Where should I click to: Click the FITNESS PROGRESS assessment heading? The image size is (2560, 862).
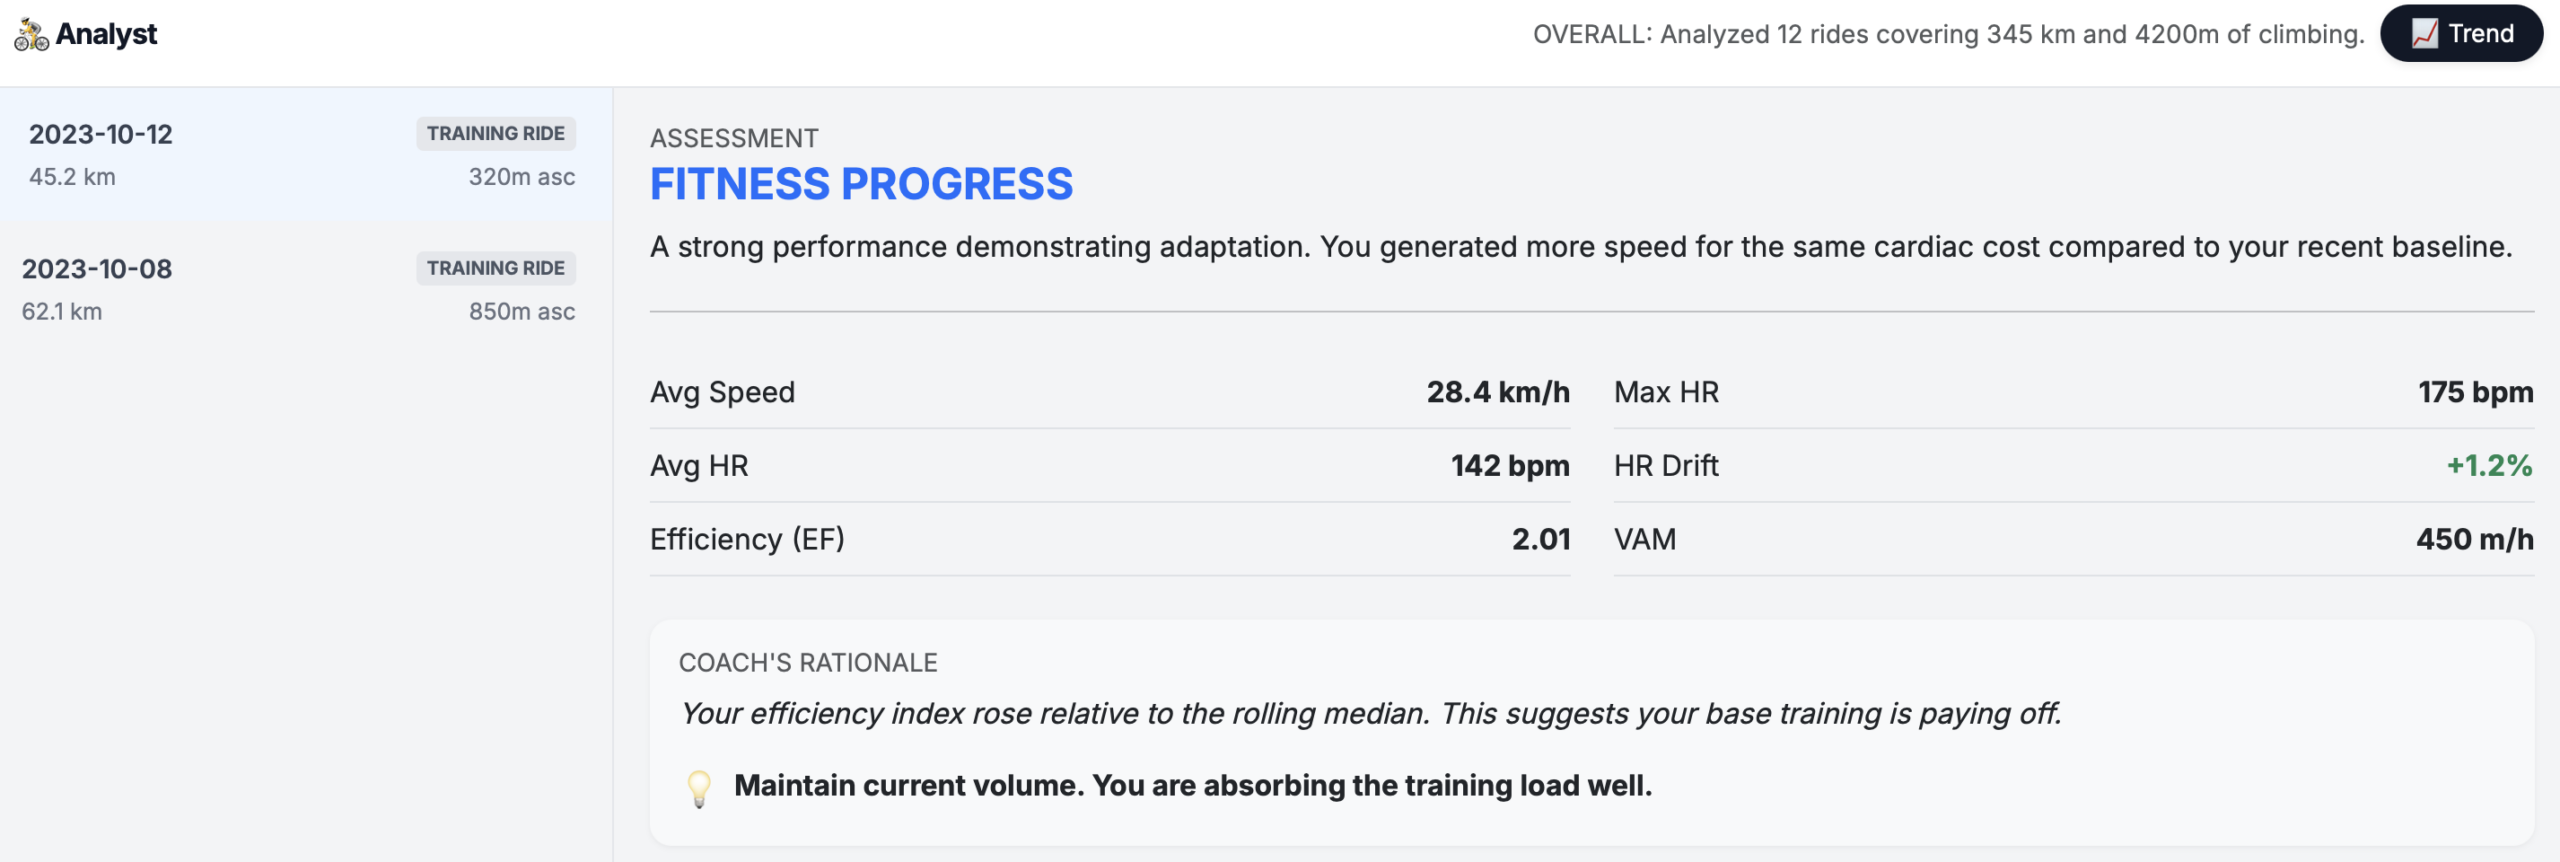pos(862,184)
